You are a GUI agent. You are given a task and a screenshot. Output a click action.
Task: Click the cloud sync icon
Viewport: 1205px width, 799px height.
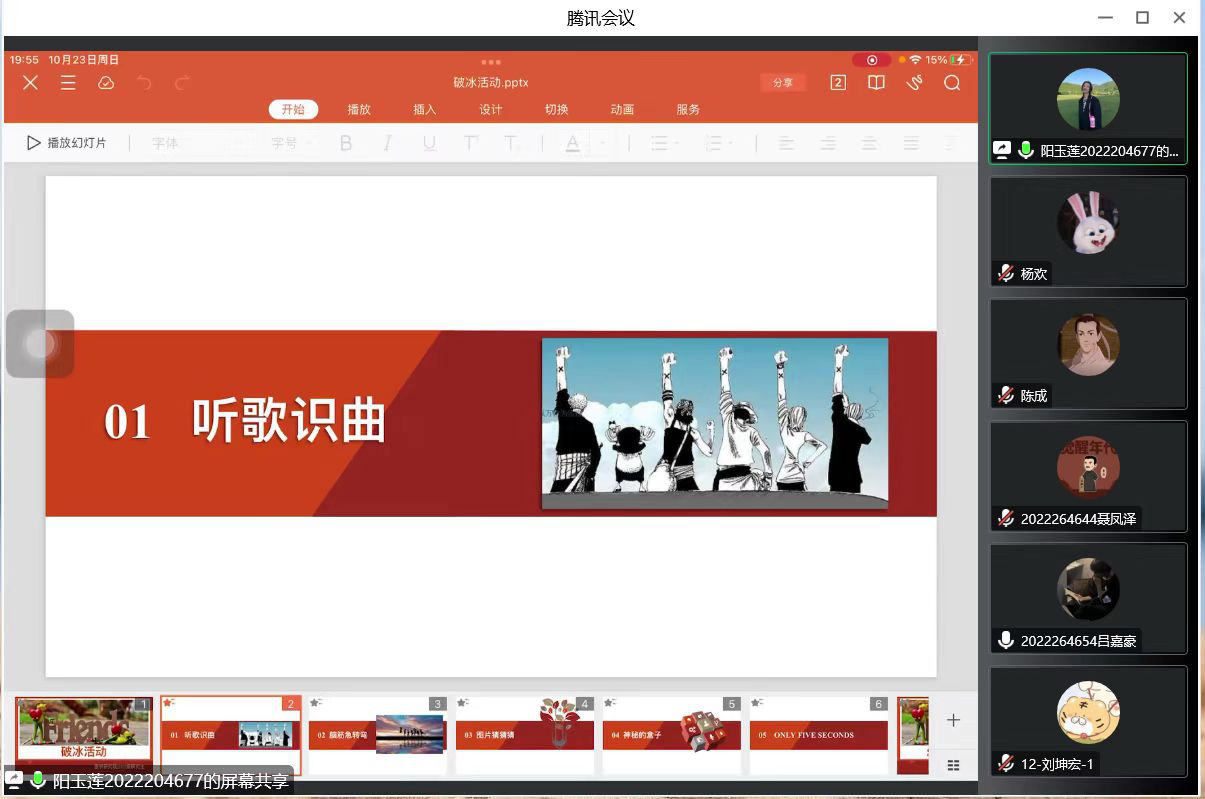tap(106, 83)
